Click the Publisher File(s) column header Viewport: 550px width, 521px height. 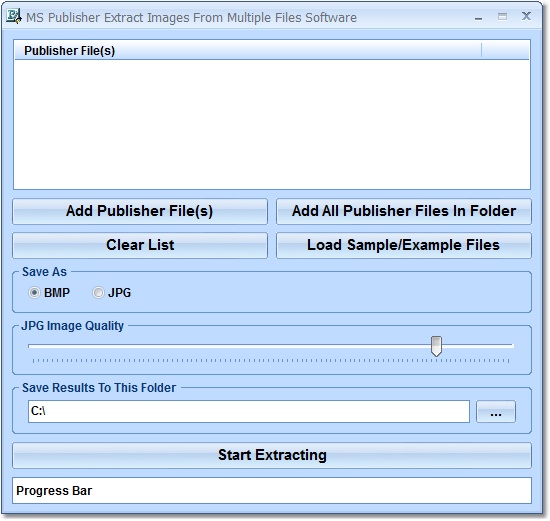click(248, 51)
